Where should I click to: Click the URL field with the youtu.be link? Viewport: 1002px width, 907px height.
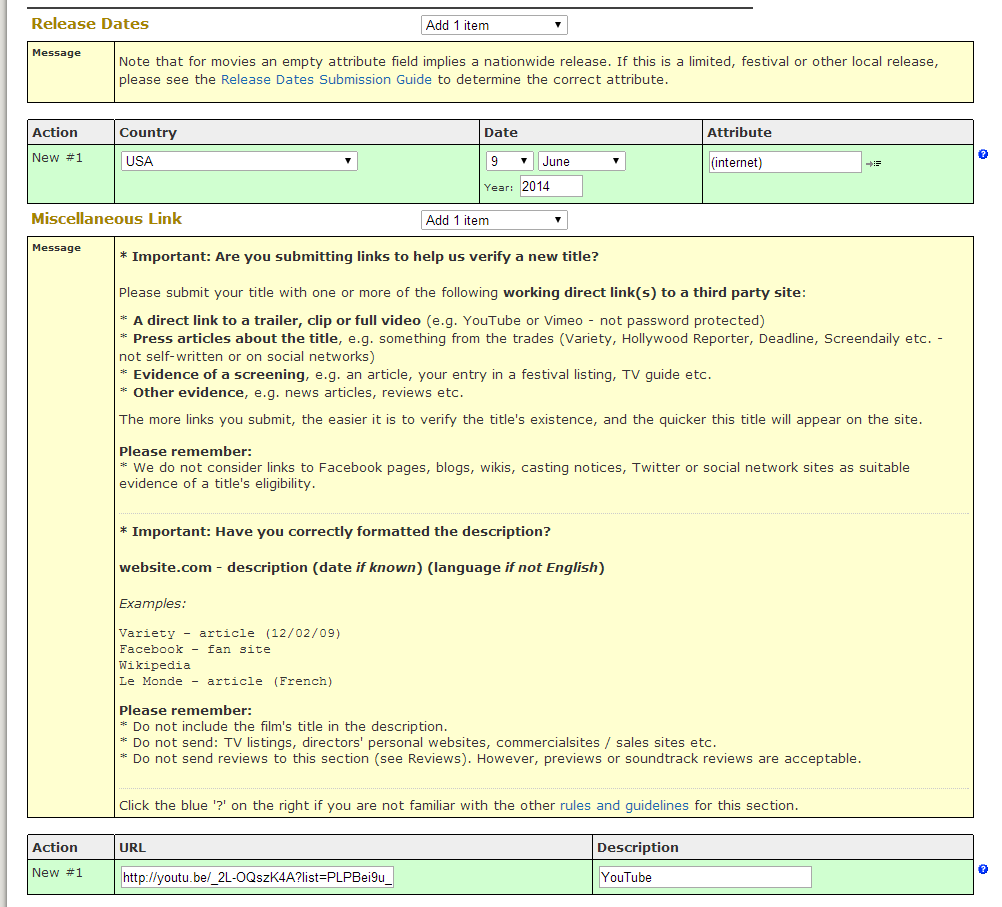258,877
